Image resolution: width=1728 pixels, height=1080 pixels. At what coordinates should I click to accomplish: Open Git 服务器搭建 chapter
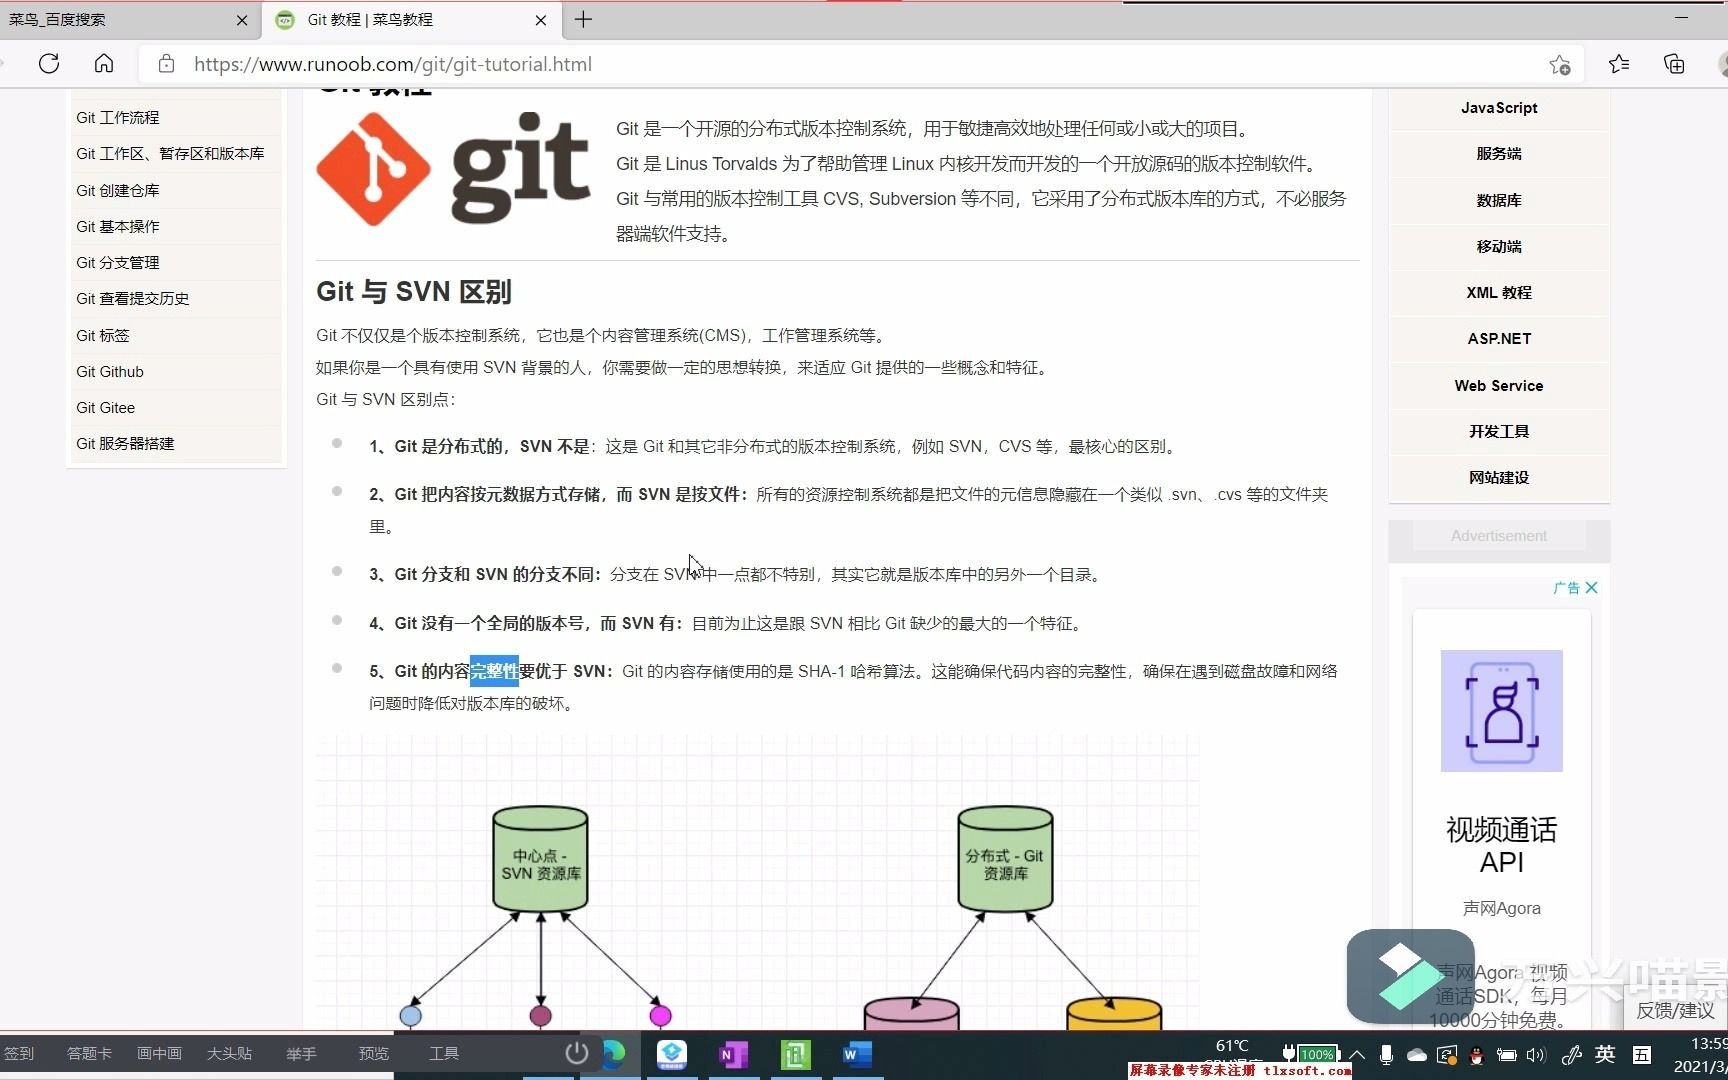click(126, 443)
